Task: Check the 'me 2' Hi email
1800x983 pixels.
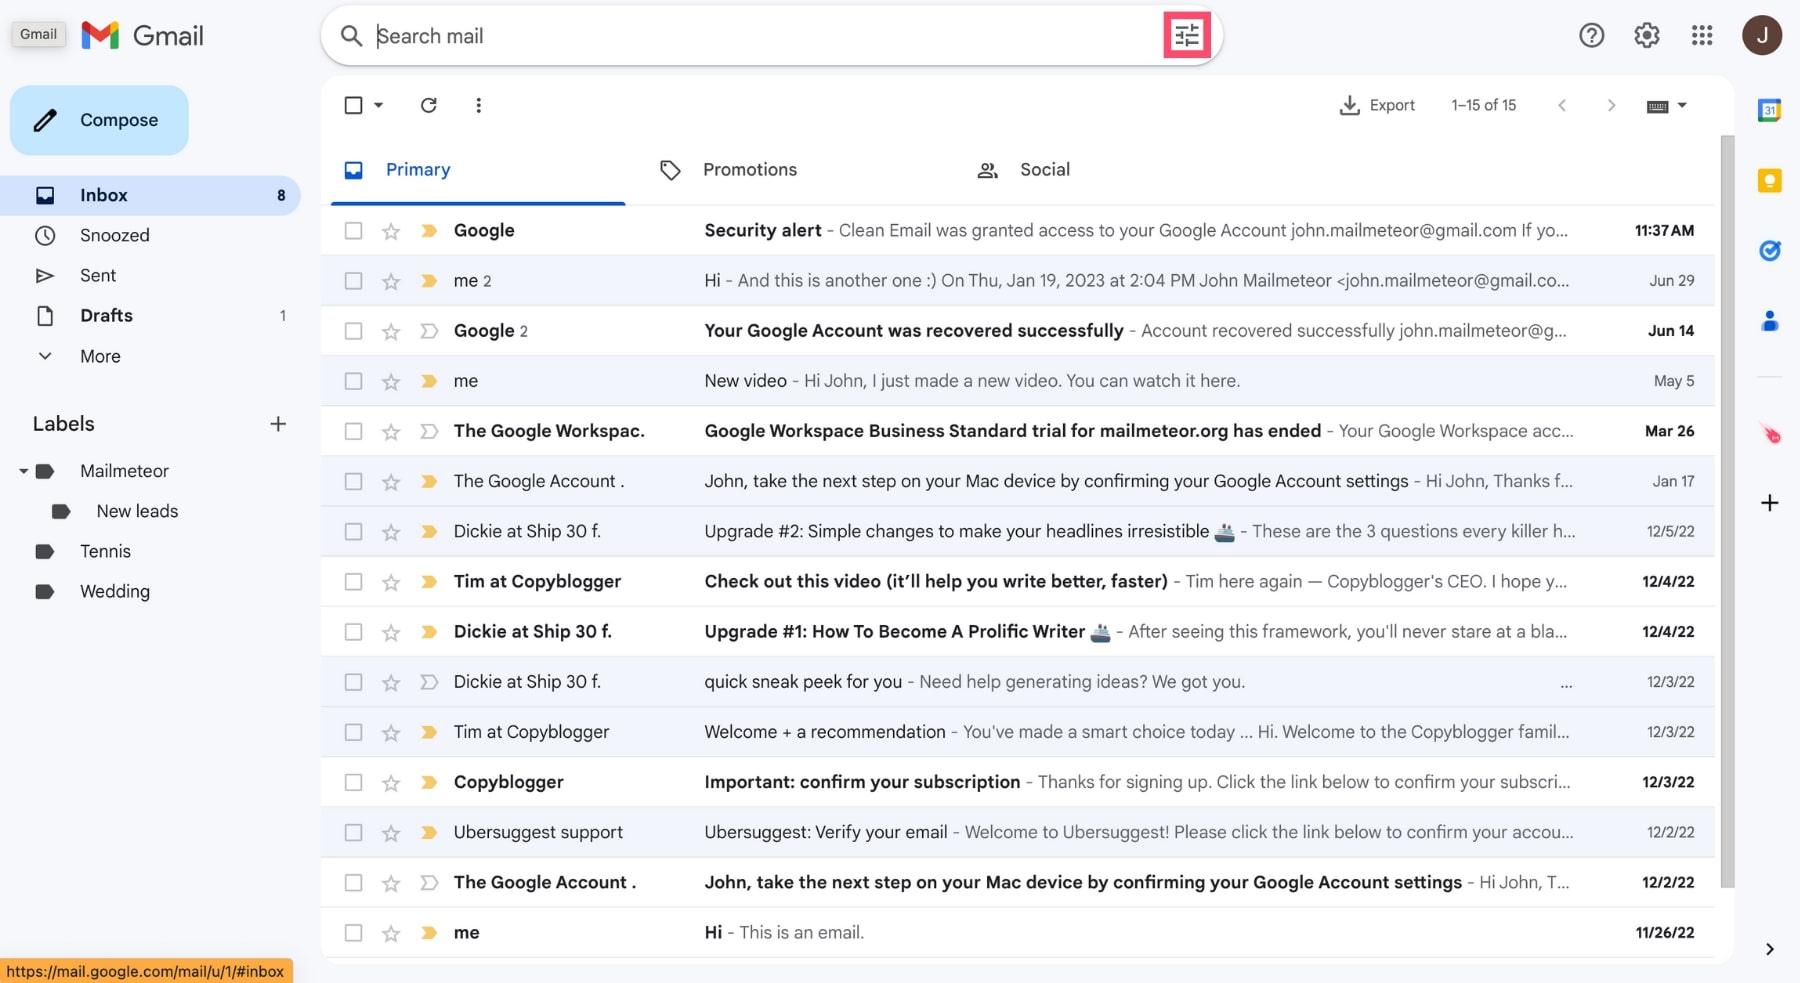Action: pos(353,281)
